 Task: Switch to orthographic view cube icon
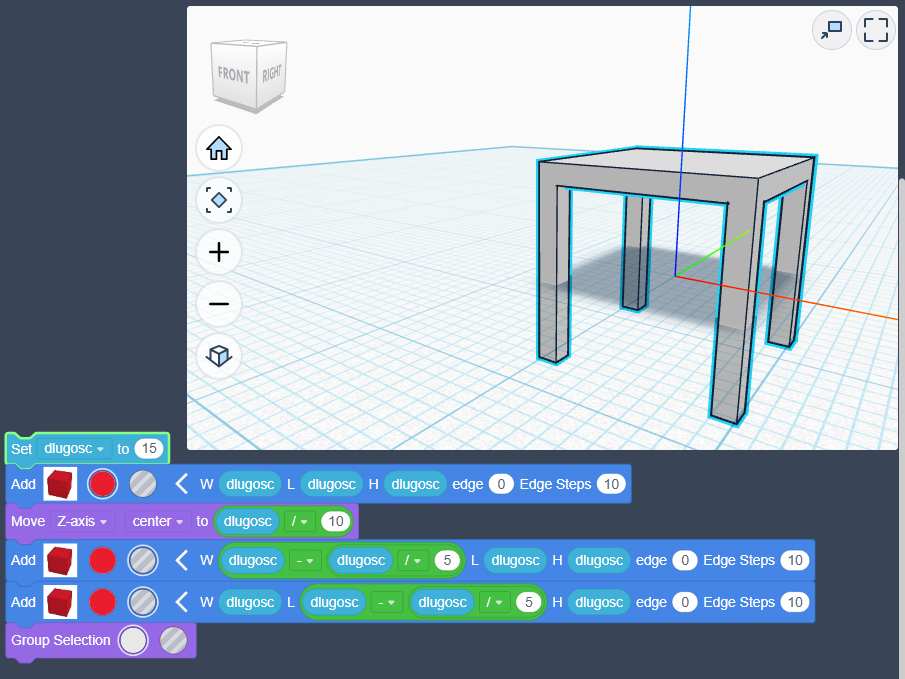coord(219,356)
